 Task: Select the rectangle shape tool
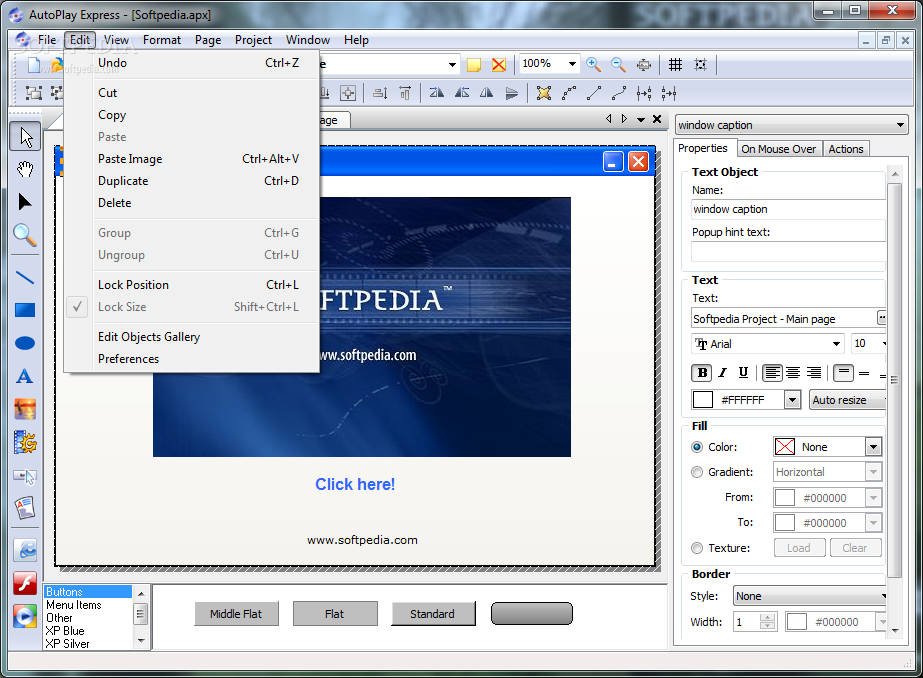tap(25, 310)
